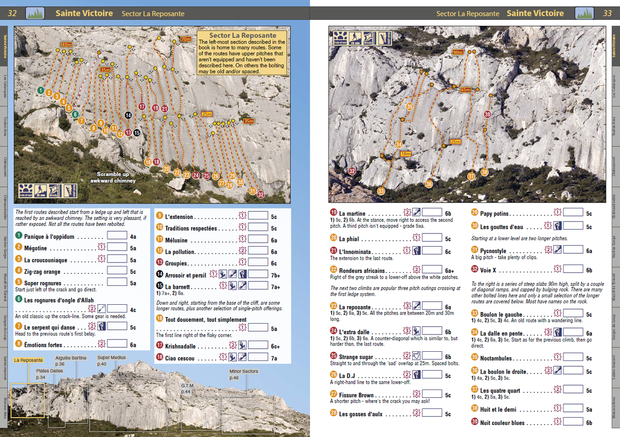
Task: Click the Sainte Victoire title on page 33 header
Action: click(x=535, y=13)
